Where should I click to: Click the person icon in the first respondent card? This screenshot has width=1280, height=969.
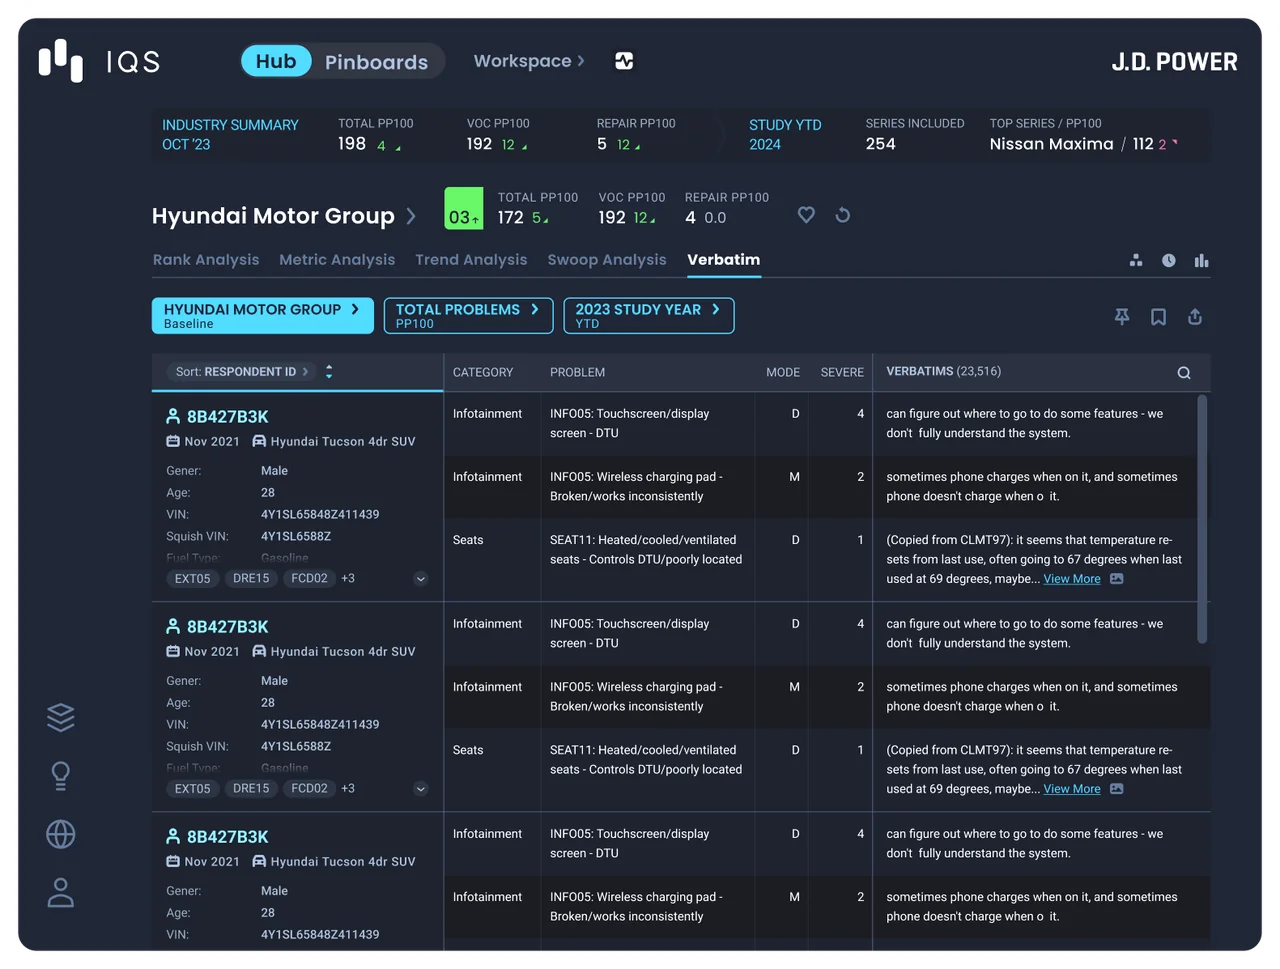tap(173, 416)
